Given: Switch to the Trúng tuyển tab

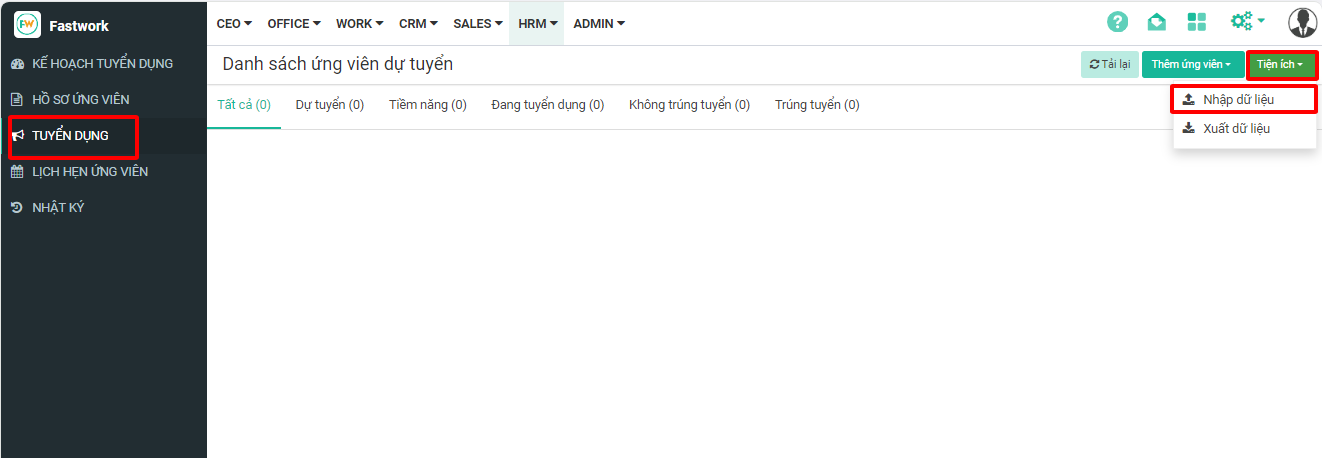Looking at the screenshot, I should point(816,105).
